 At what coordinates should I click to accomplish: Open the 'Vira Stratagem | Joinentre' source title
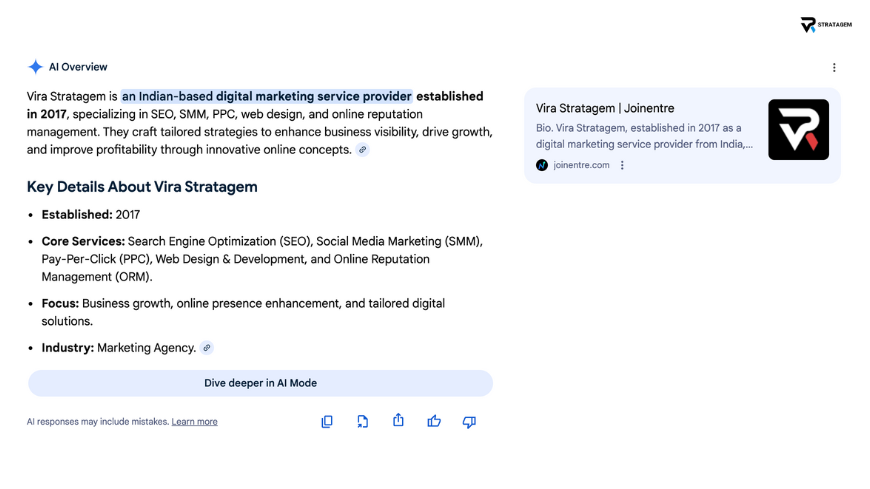[x=605, y=108]
